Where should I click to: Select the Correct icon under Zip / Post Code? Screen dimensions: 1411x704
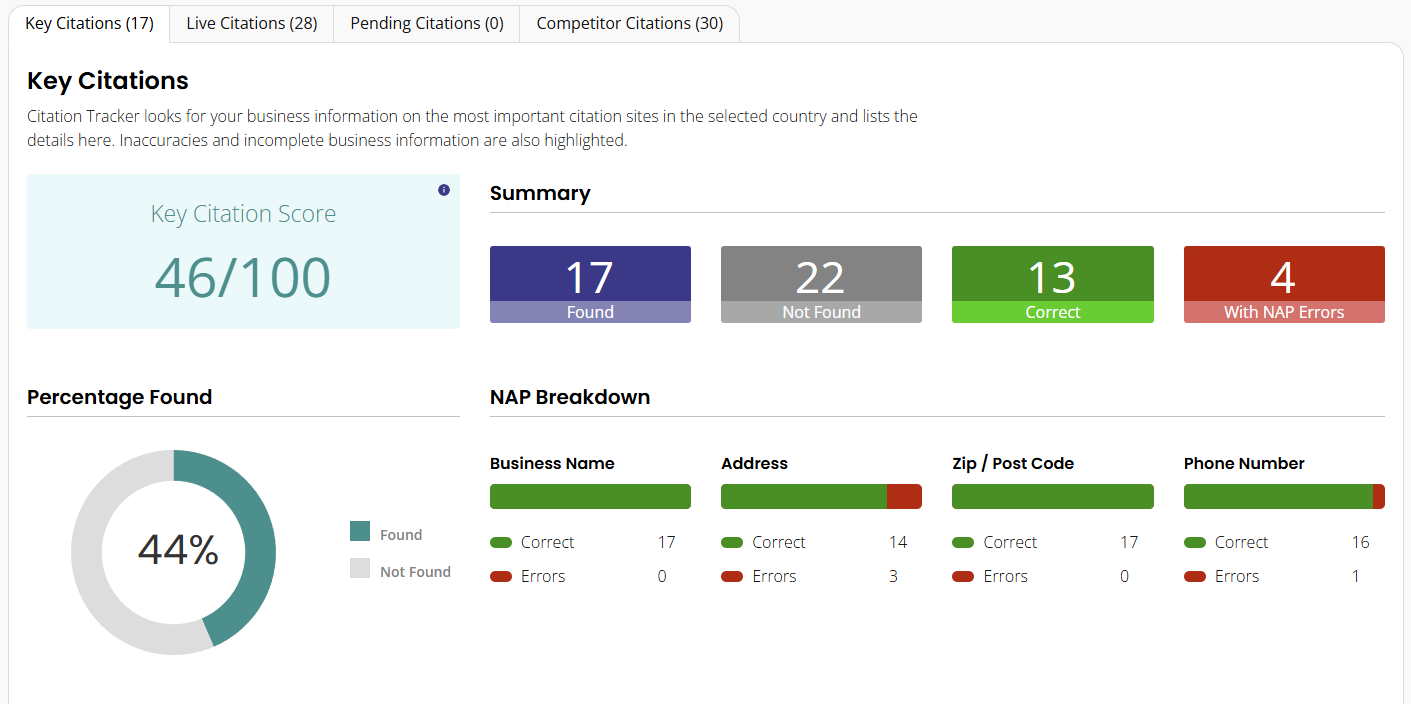pos(963,541)
